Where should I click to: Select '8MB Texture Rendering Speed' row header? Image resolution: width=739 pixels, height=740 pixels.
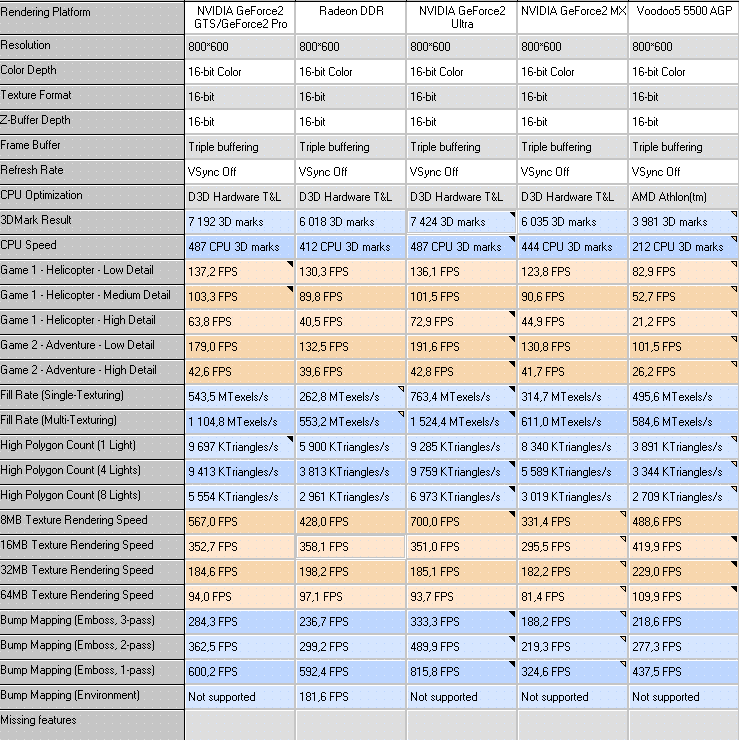[92, 522]
